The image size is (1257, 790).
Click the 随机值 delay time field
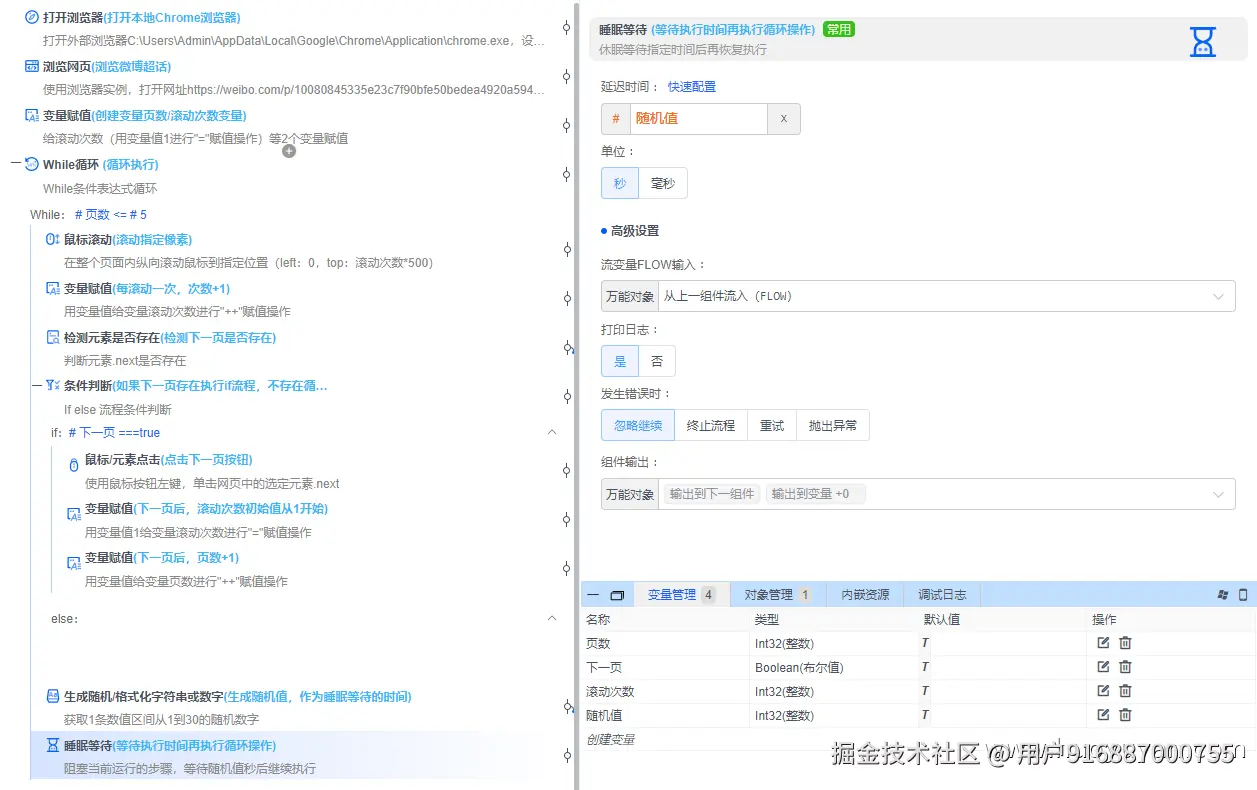click(x=698, y=119)
